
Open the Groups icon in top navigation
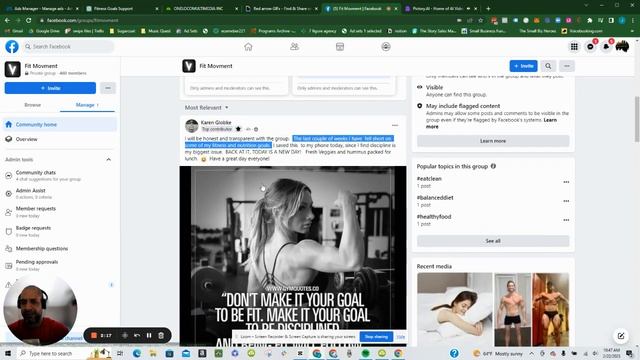coord(386,47)
